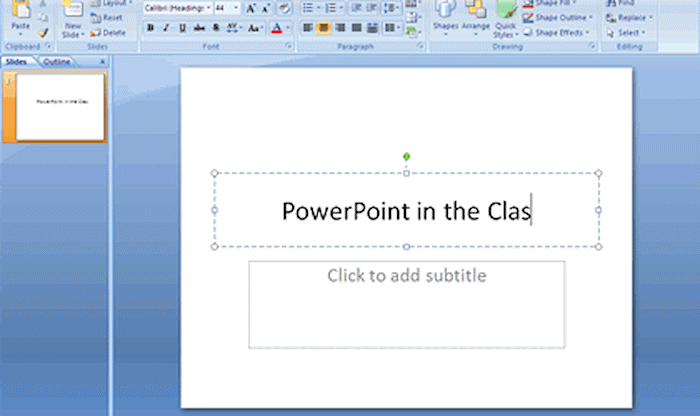Increase the list indent level
Image resolution: width=700 pixels, height=416 pixels.
coord(371,8)
